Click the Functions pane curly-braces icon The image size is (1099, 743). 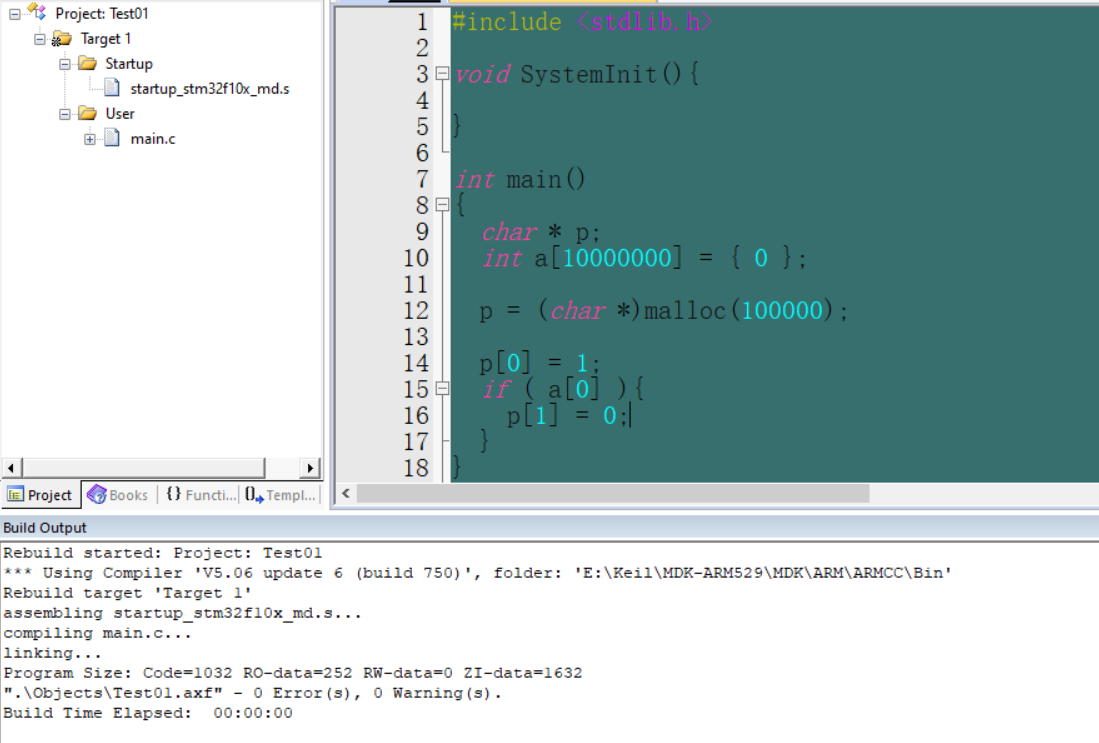click(172, 494)
